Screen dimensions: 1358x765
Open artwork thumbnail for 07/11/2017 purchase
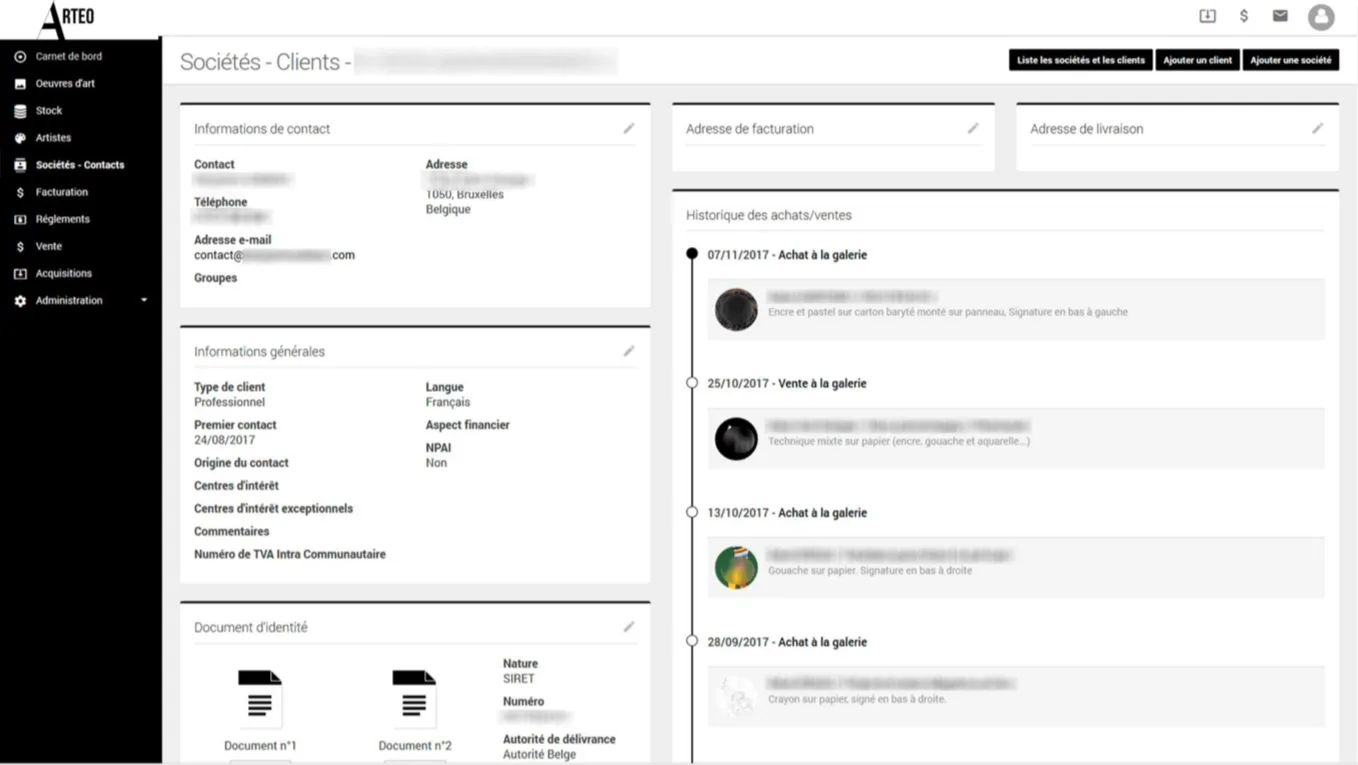[x=736, y=310]
